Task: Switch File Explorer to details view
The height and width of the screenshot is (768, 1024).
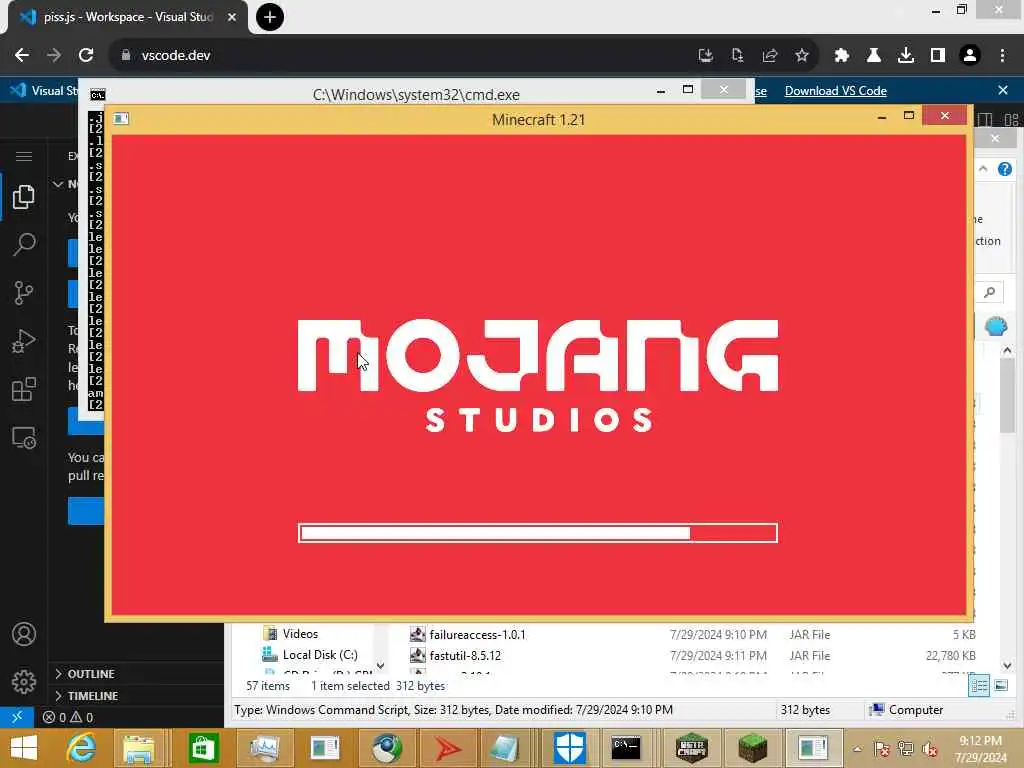Action: (979, 686)
